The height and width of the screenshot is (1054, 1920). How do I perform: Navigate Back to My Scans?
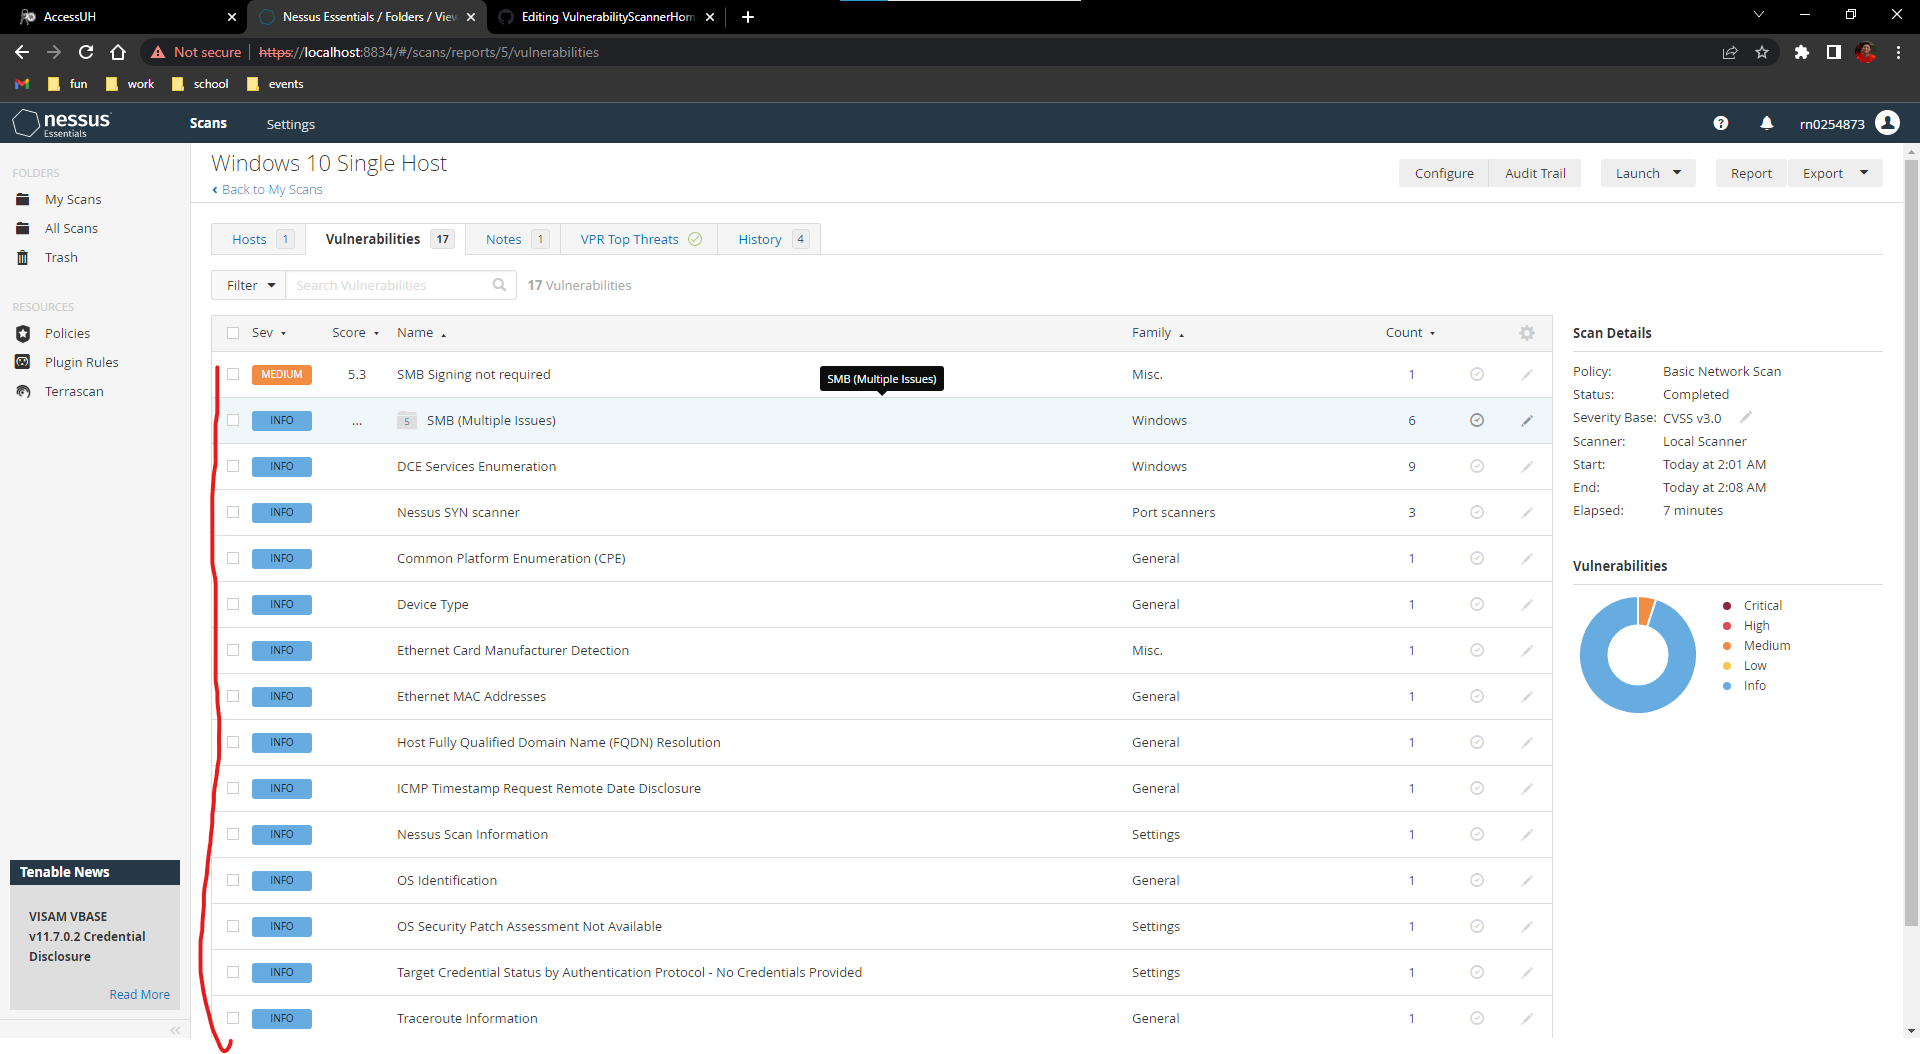(271, 189)
